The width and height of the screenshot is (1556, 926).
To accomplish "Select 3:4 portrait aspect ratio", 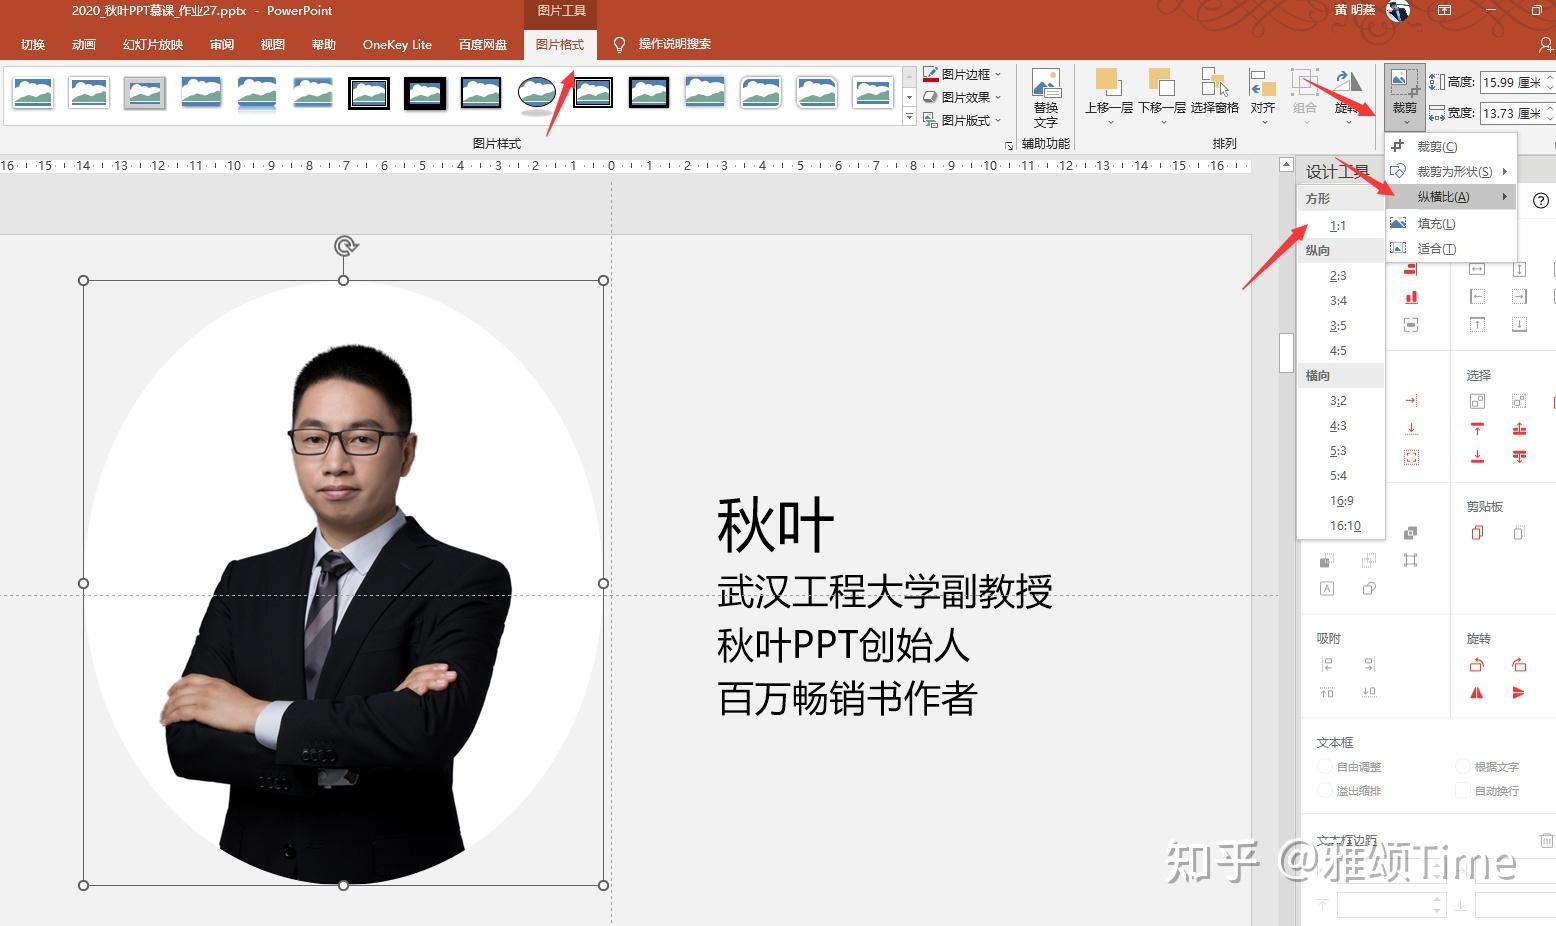I will pyautogui.click(x=1340, y=301).
